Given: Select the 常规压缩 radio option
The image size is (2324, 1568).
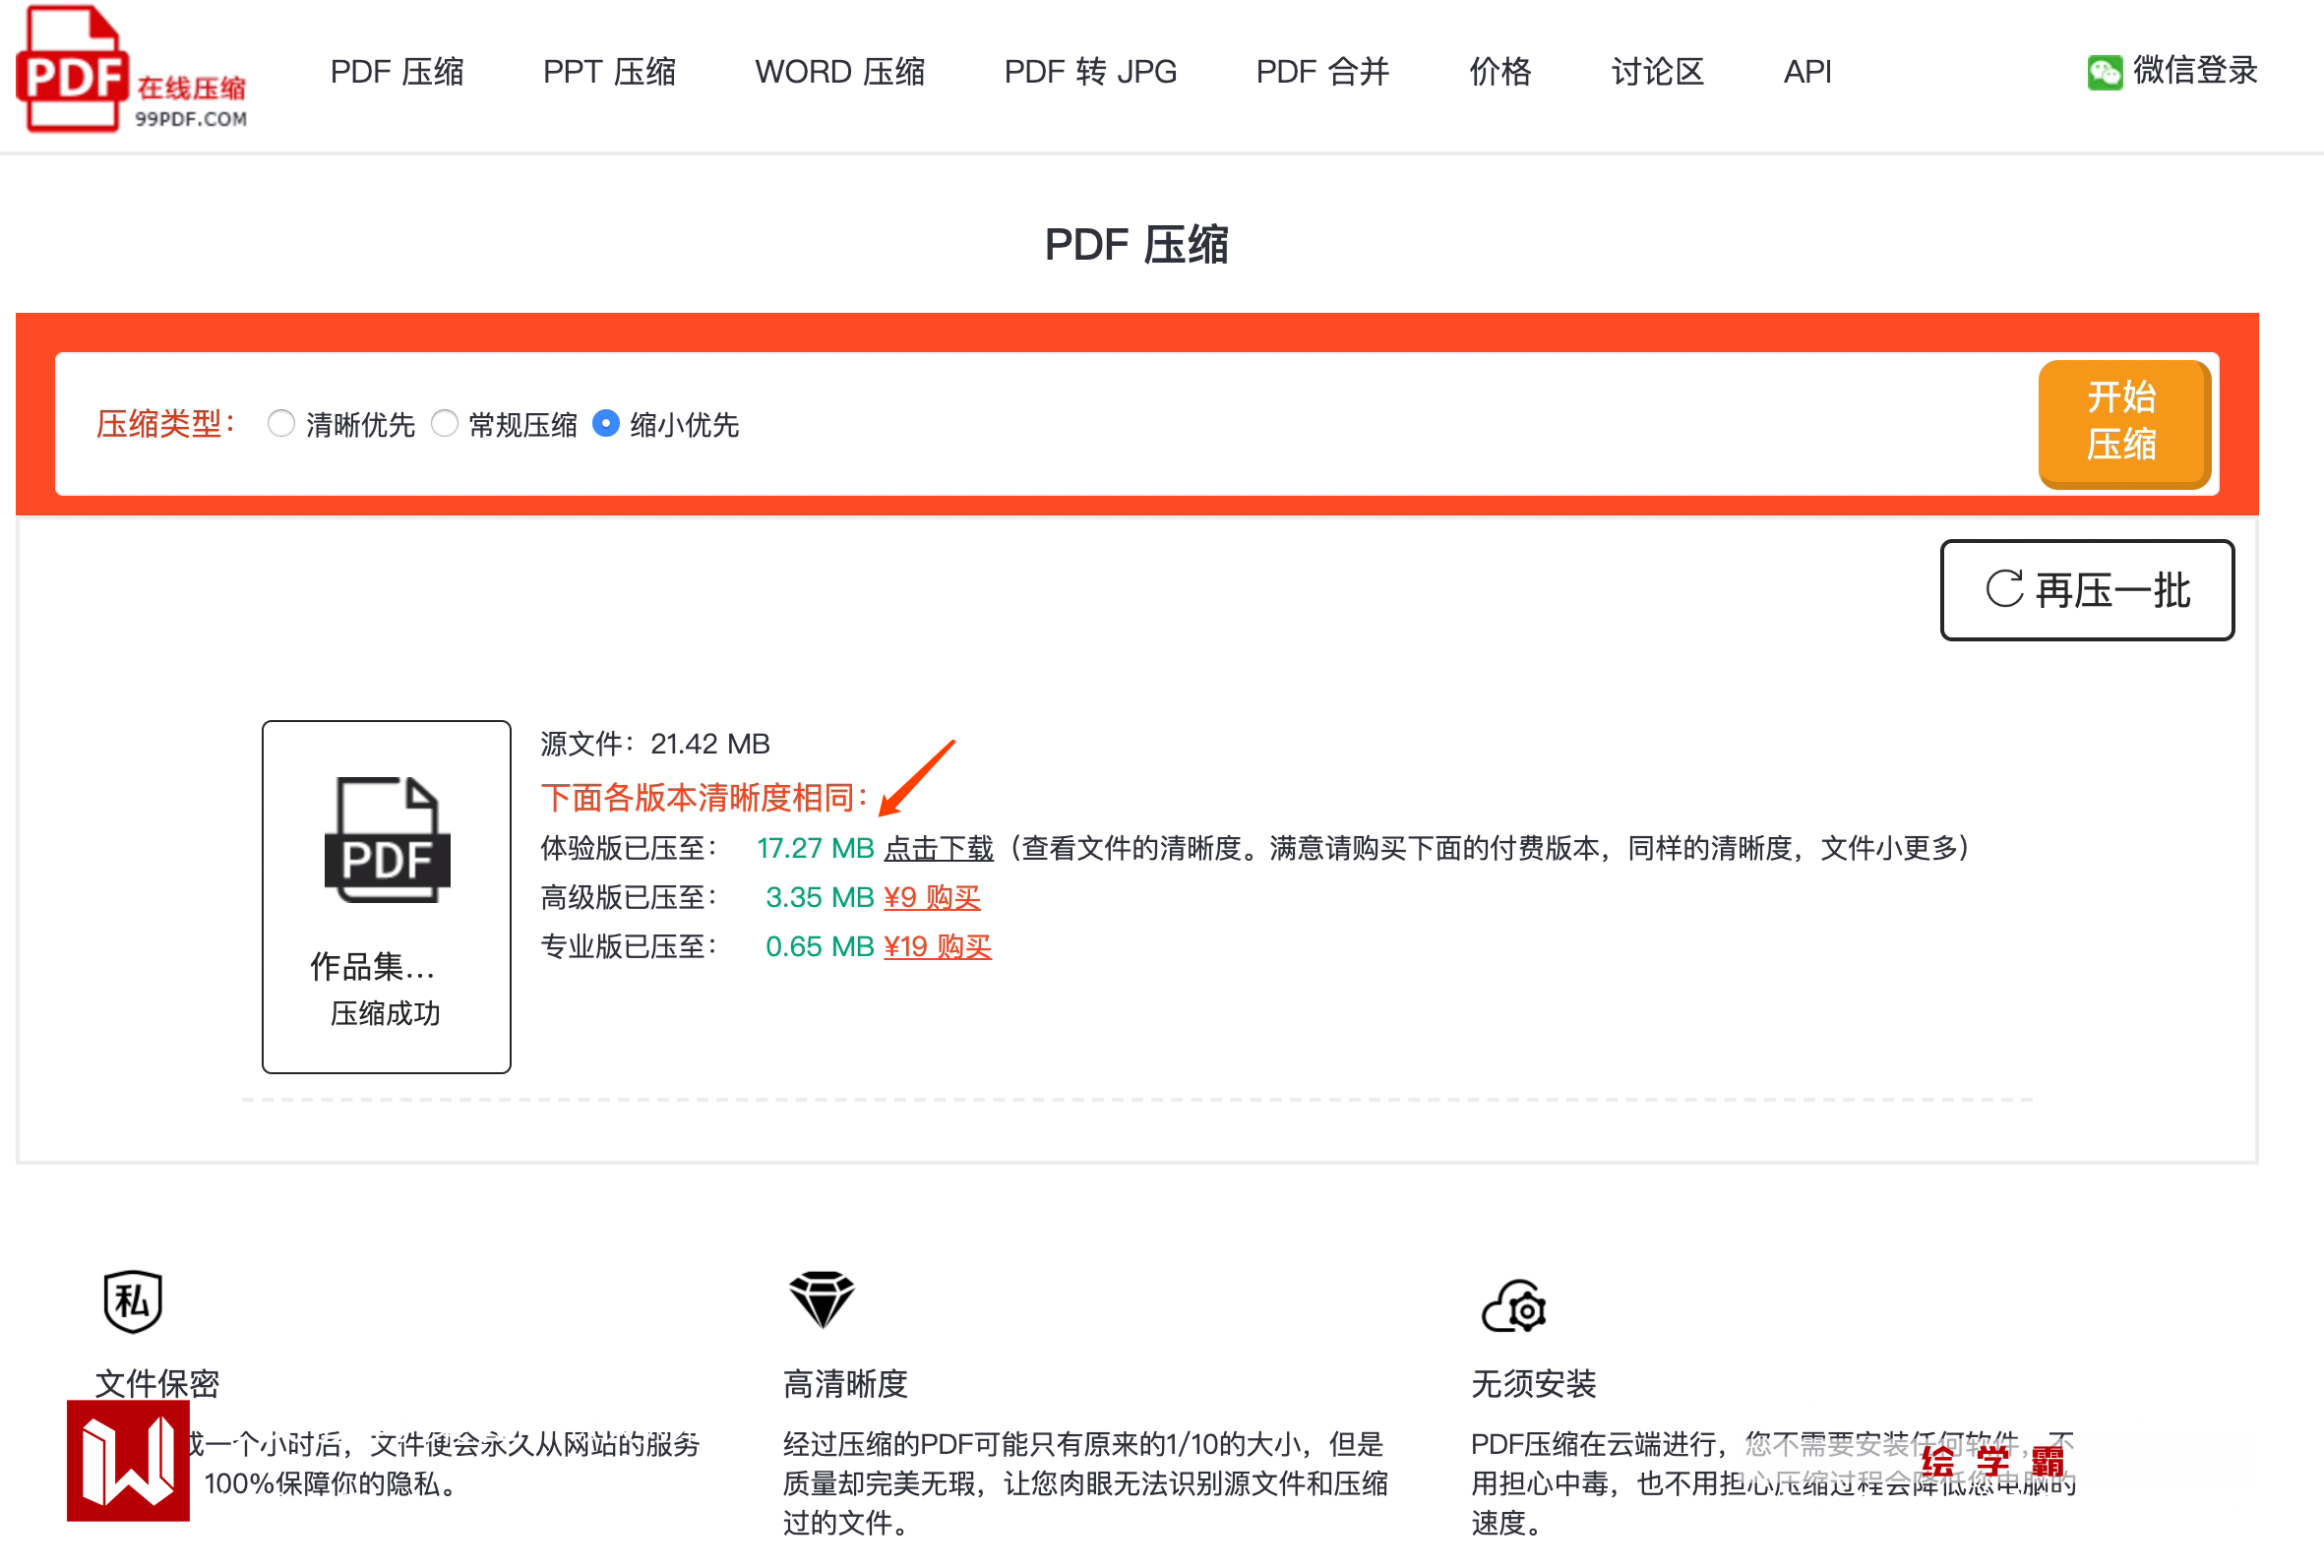Looking at the screenshot, I should pos(444,424).
